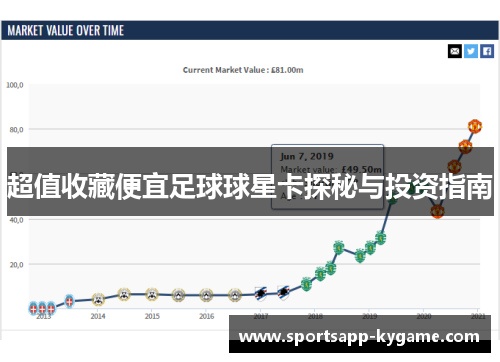Click the Sampdoria crest marker above 2017
The width and height of the screenshot is (500, 362).
(261, 294)
